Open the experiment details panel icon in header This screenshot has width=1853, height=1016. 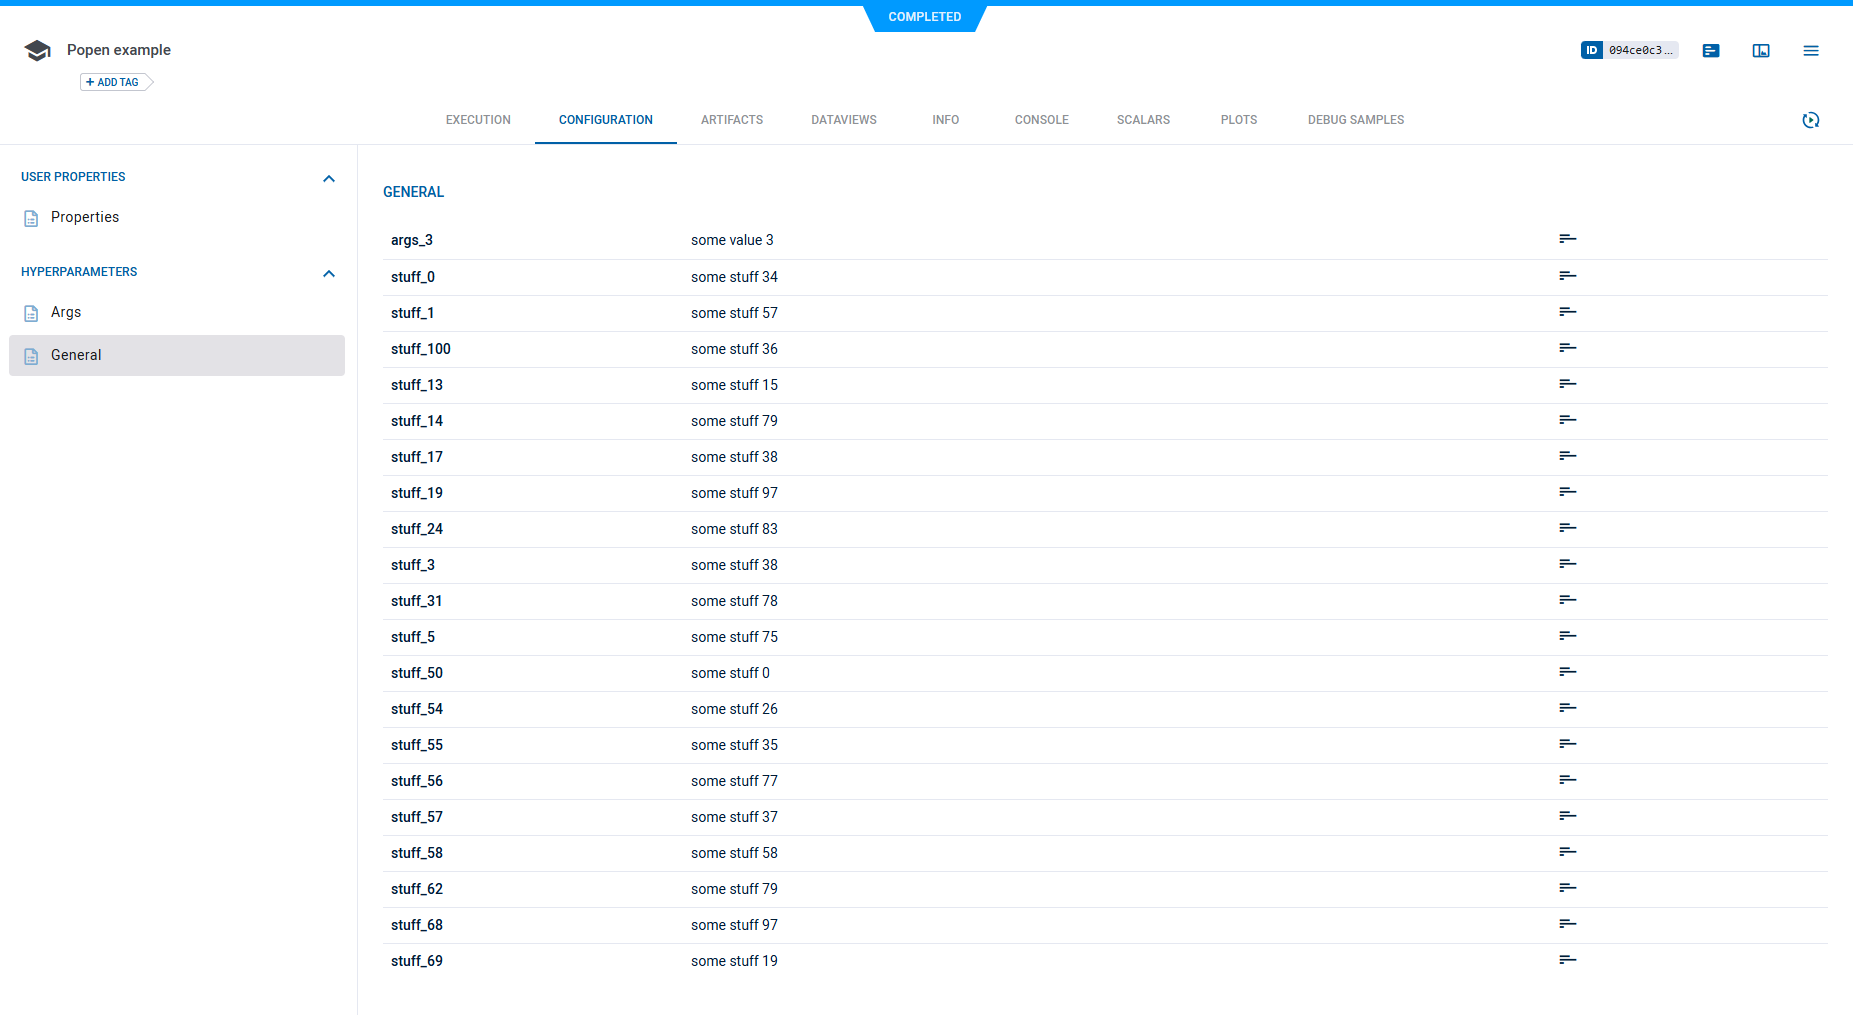[x=1710, y=51]
